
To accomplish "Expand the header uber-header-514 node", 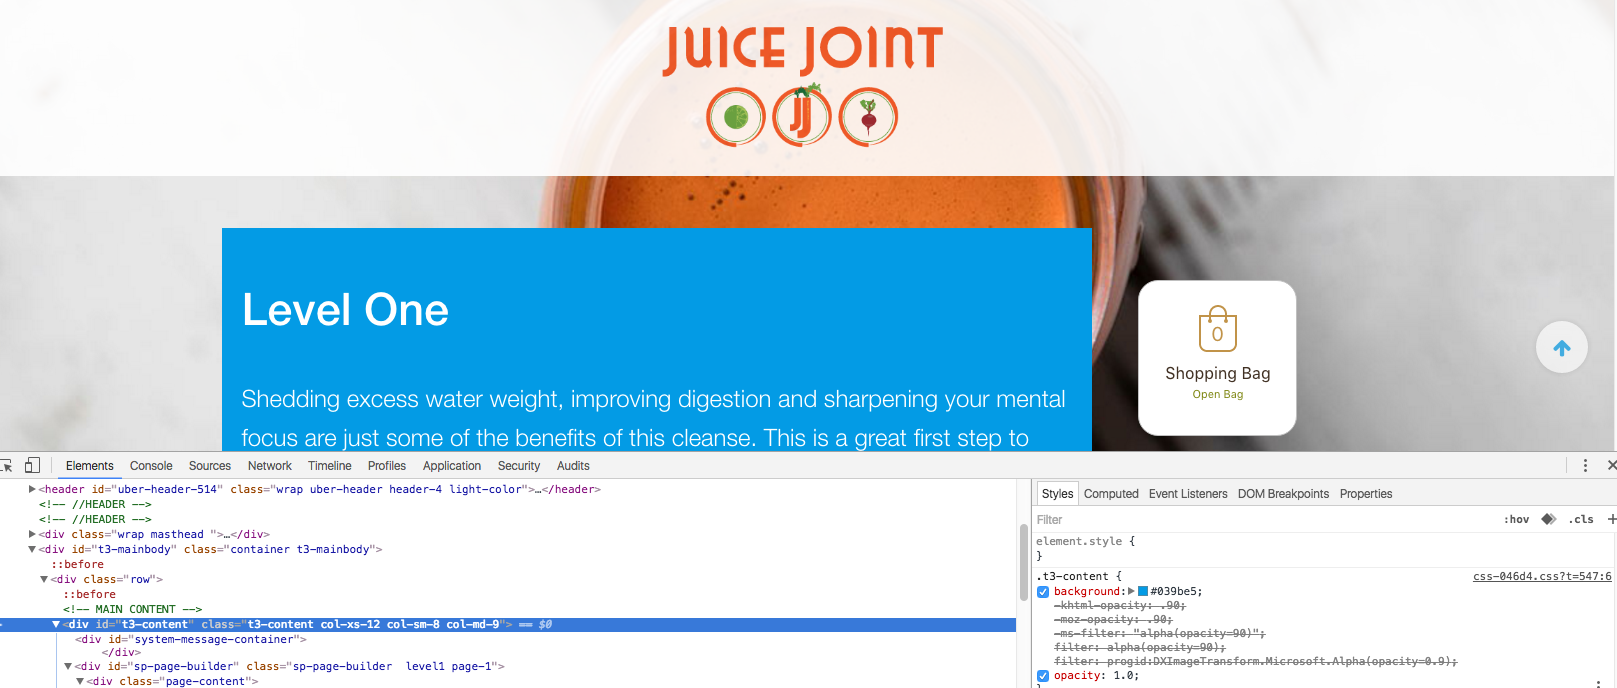I will tap(32, 489).
